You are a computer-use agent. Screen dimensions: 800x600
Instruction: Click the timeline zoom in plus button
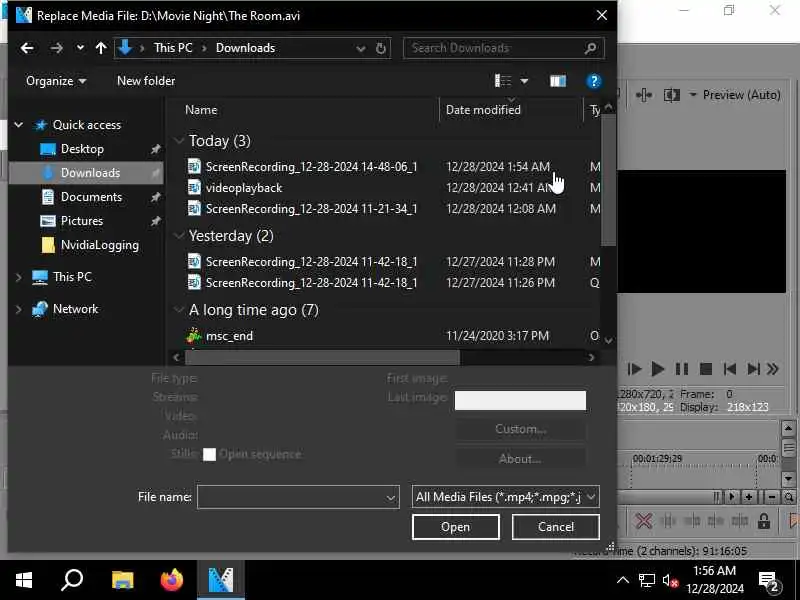[748, 497]
